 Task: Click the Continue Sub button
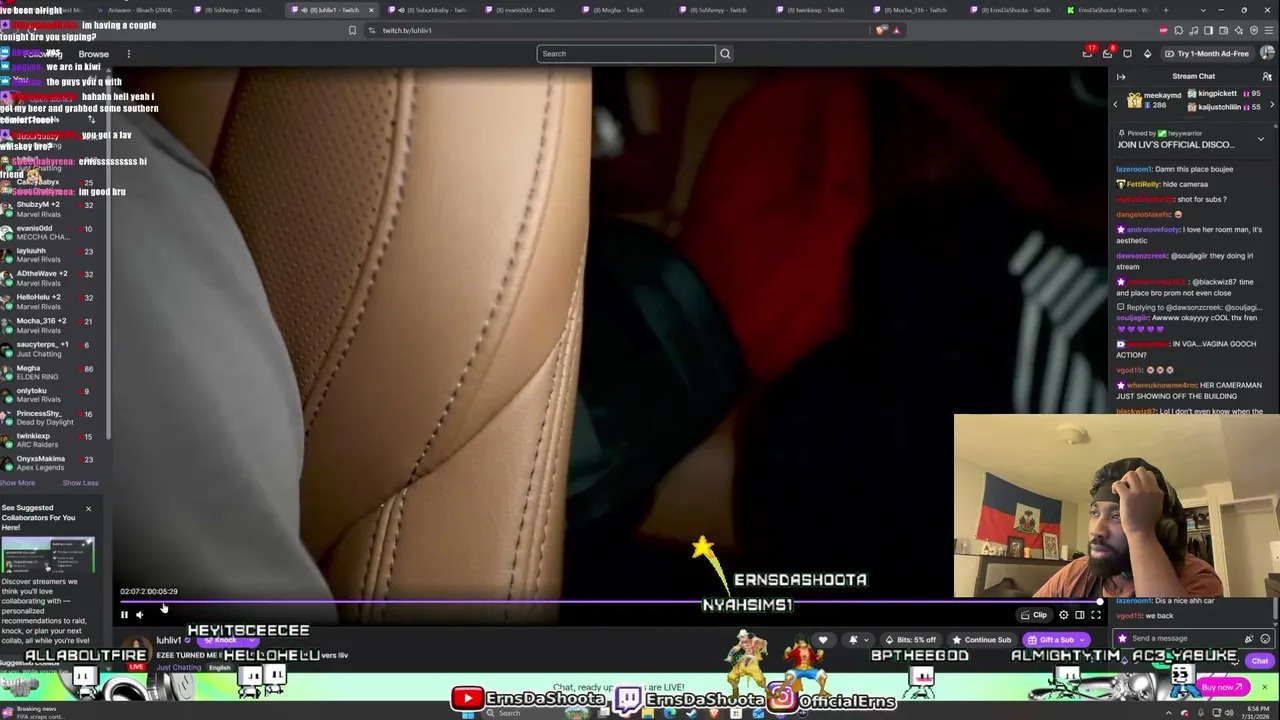point(982,640)
